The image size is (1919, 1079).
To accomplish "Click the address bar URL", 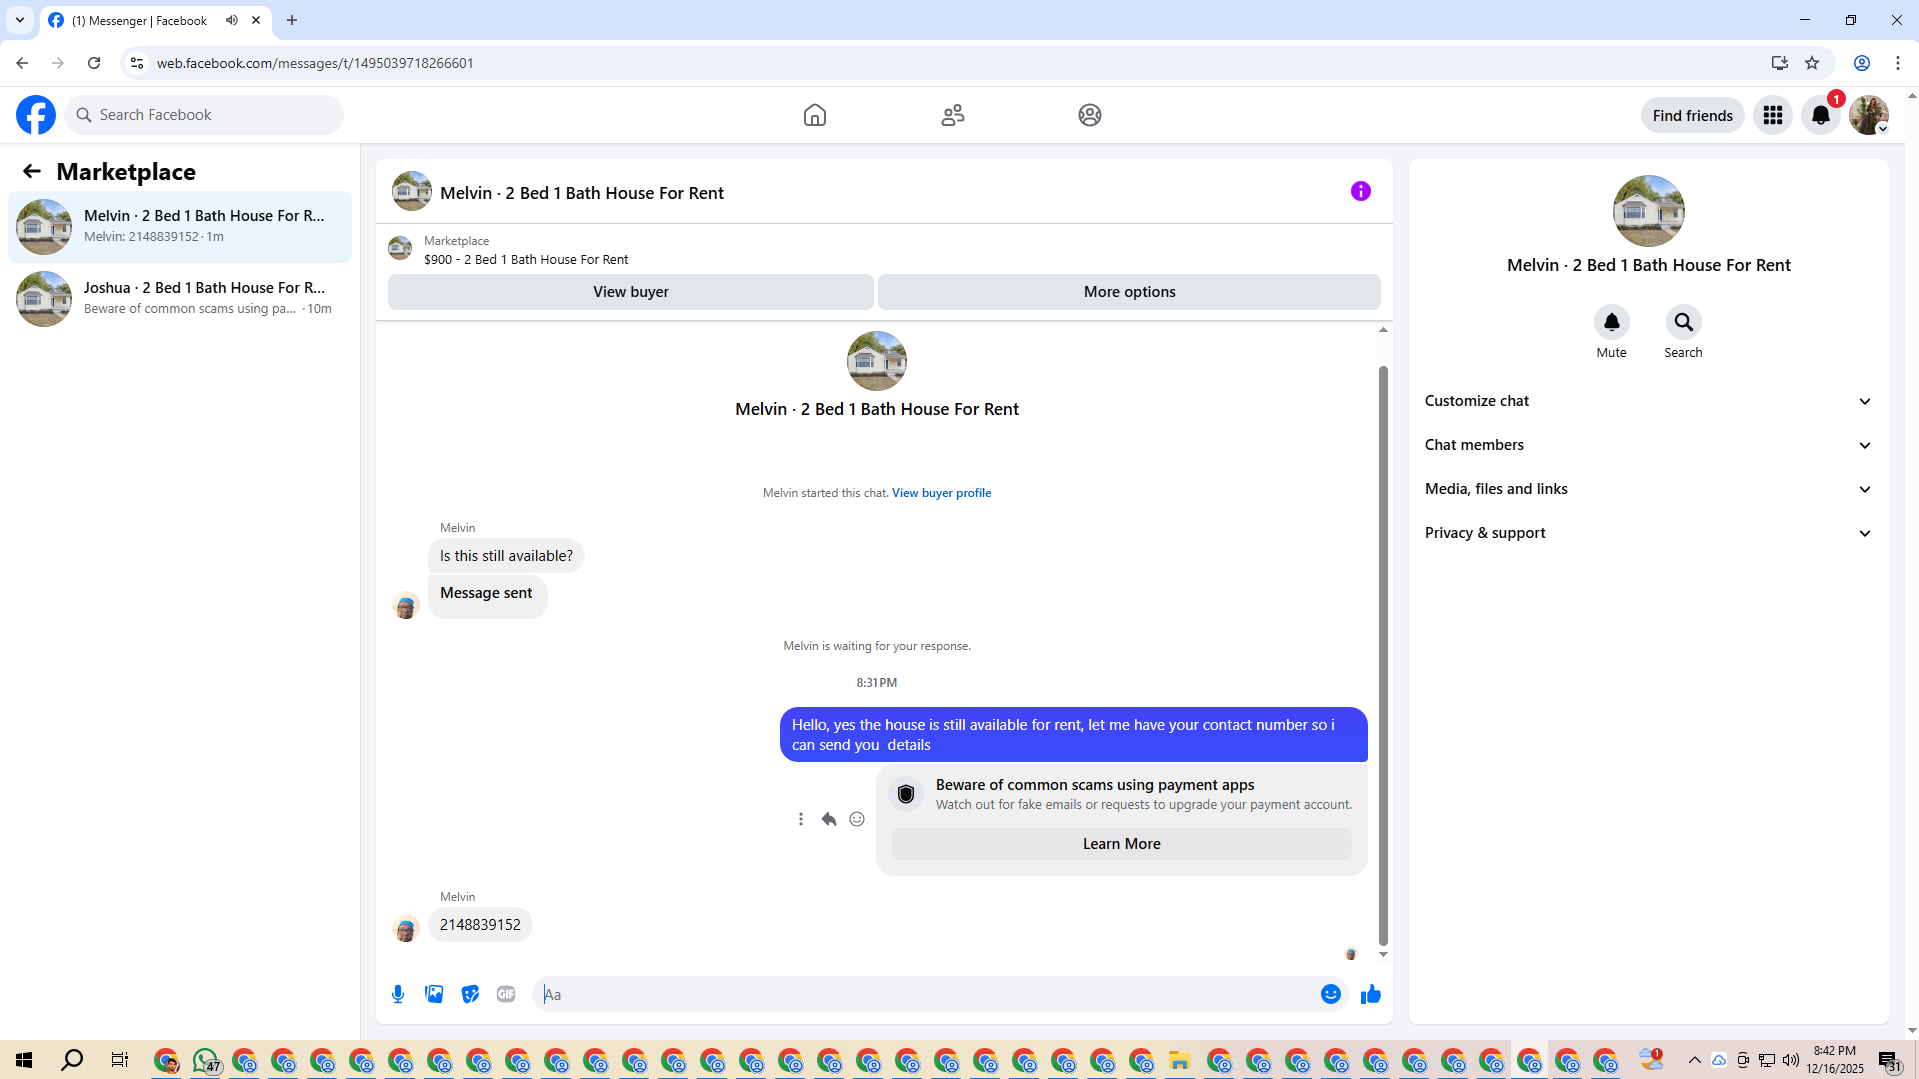I will tap(315, 63).
